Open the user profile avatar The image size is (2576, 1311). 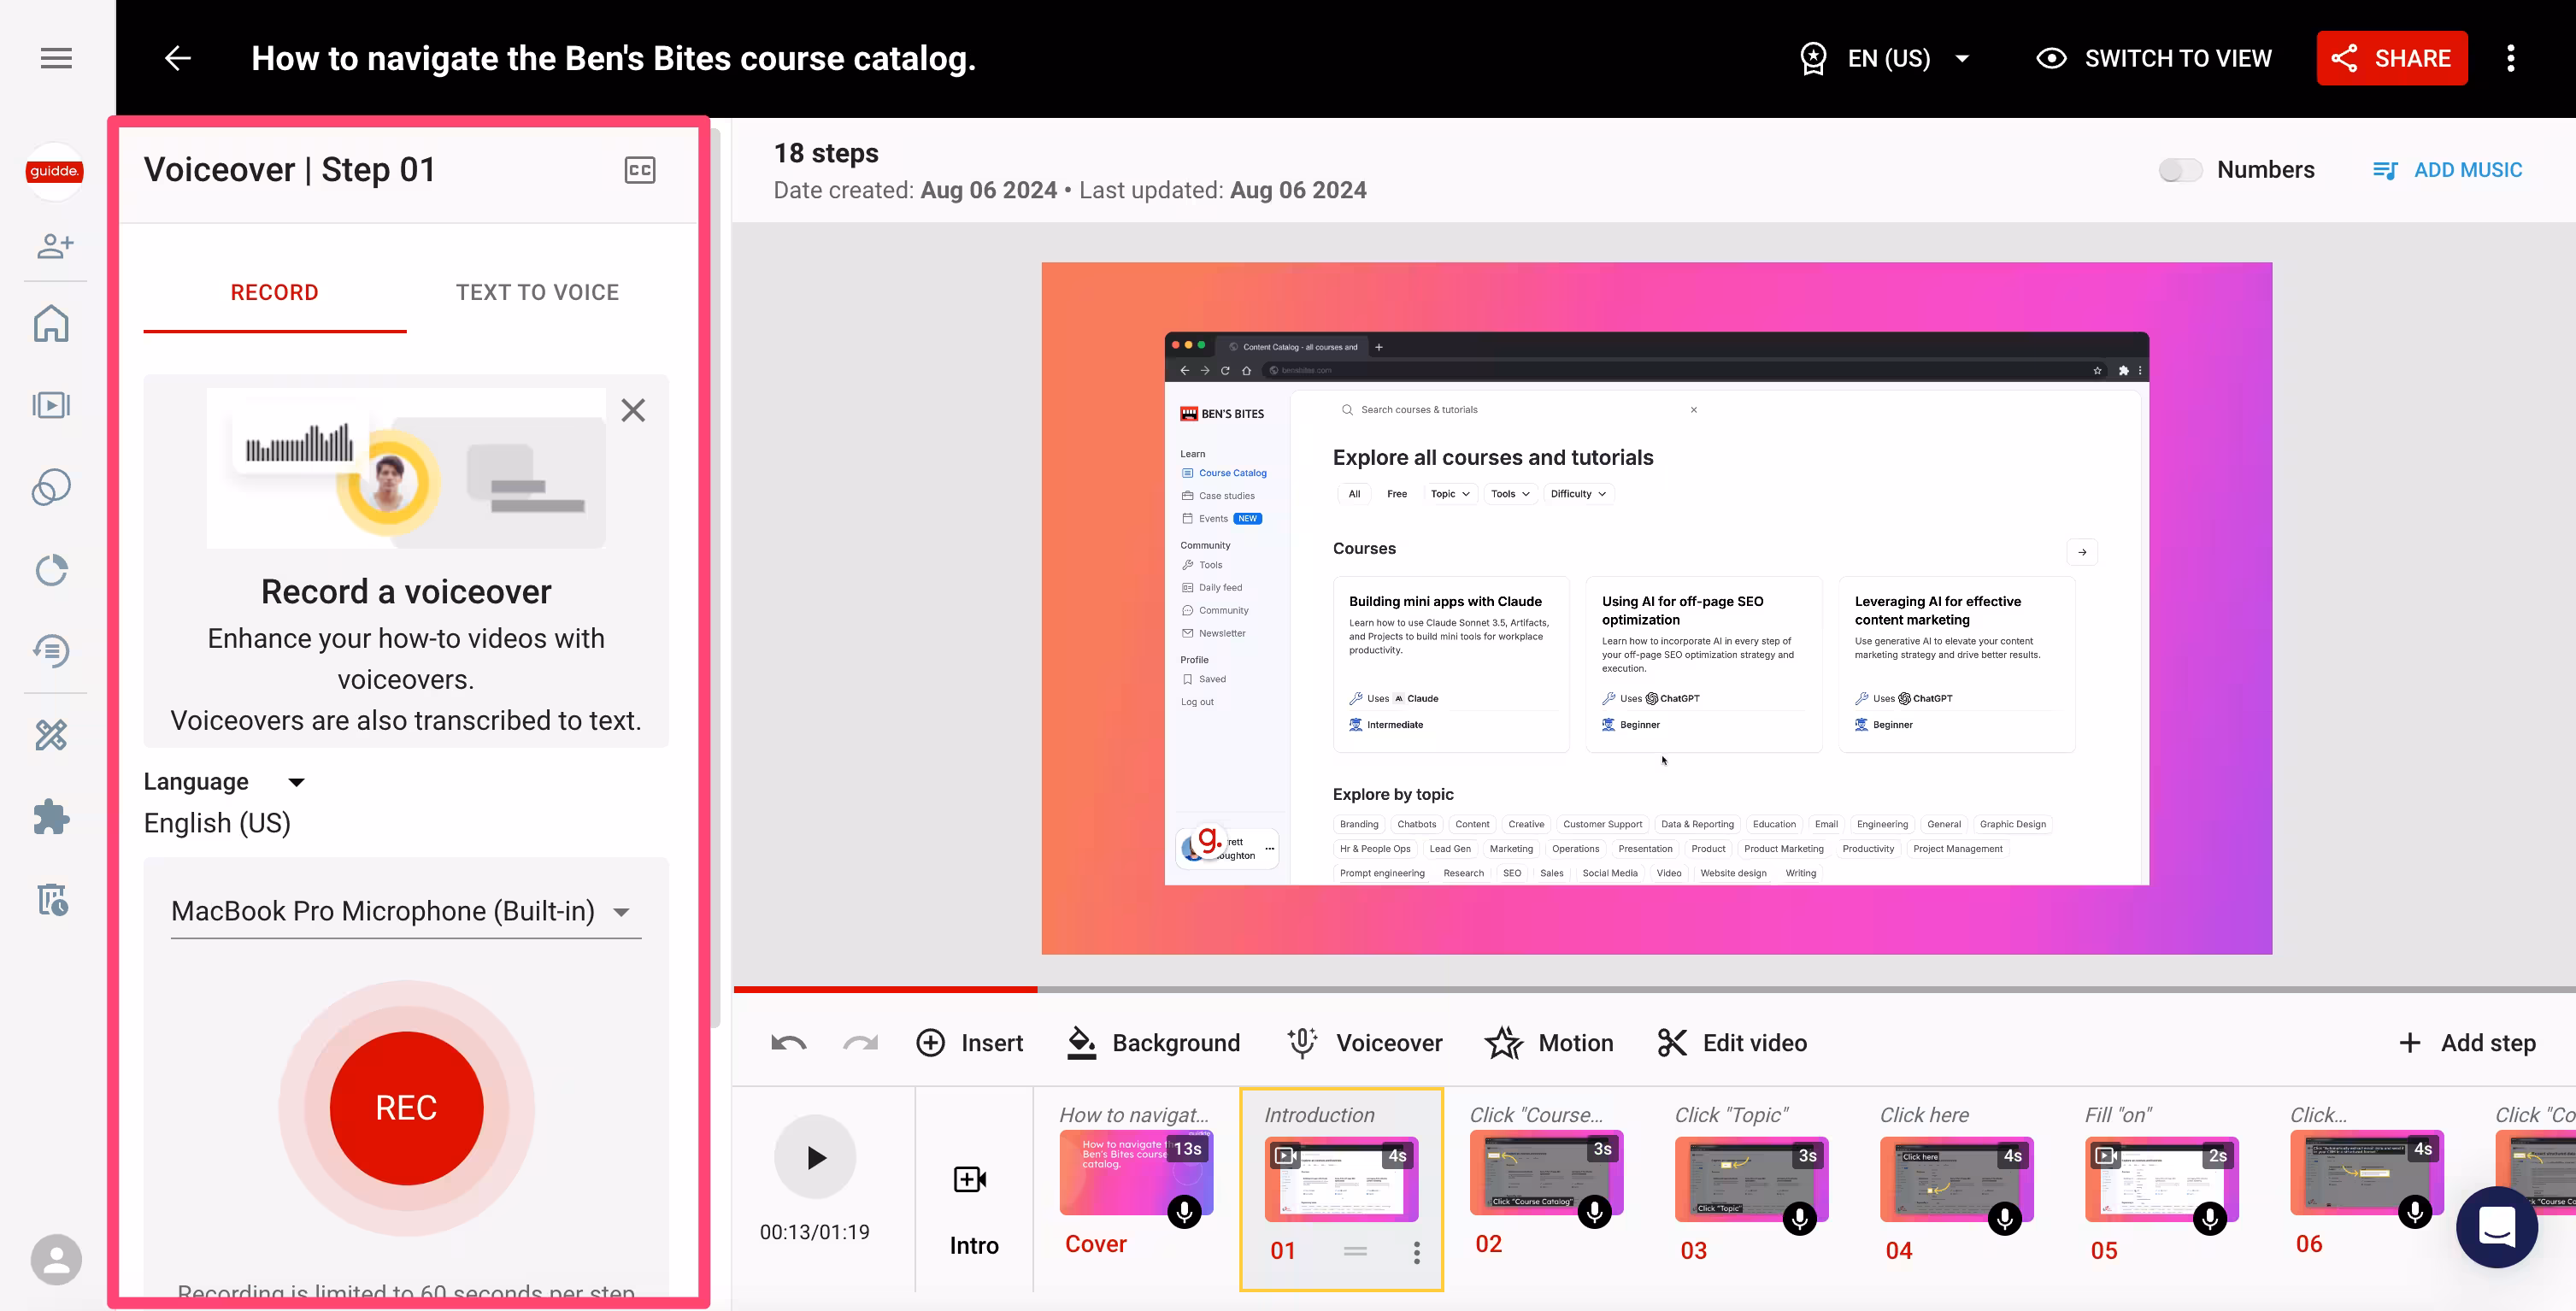[x=56, y=1259]
